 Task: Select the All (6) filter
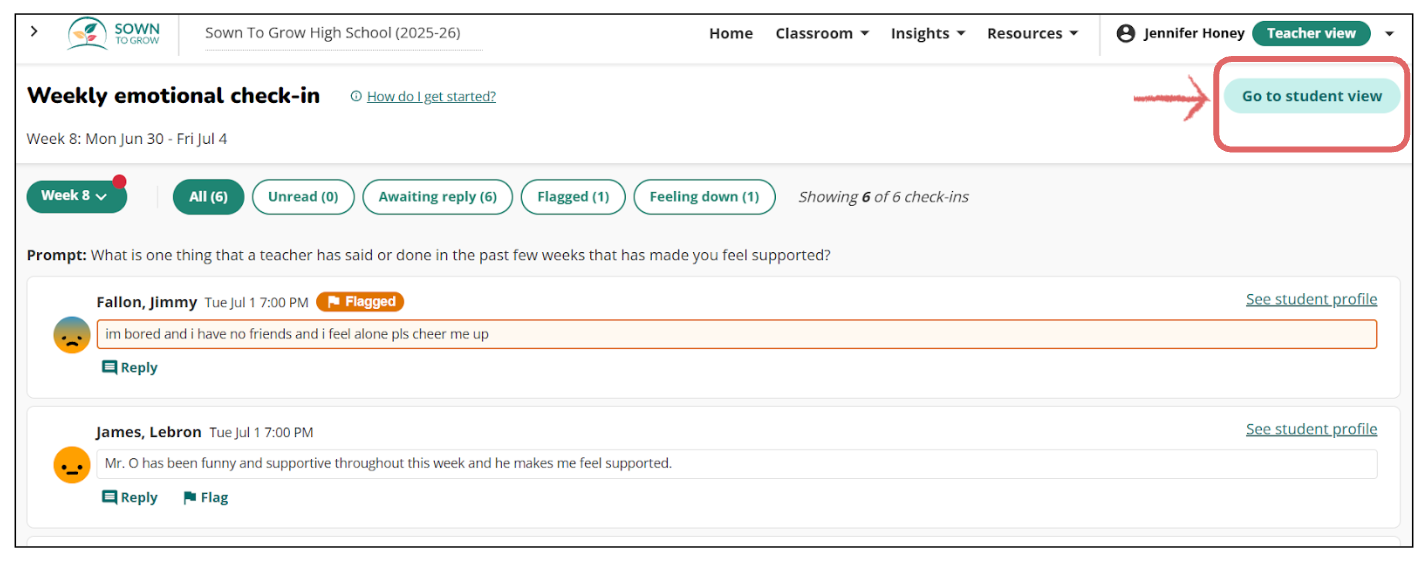tap(208, 197)
